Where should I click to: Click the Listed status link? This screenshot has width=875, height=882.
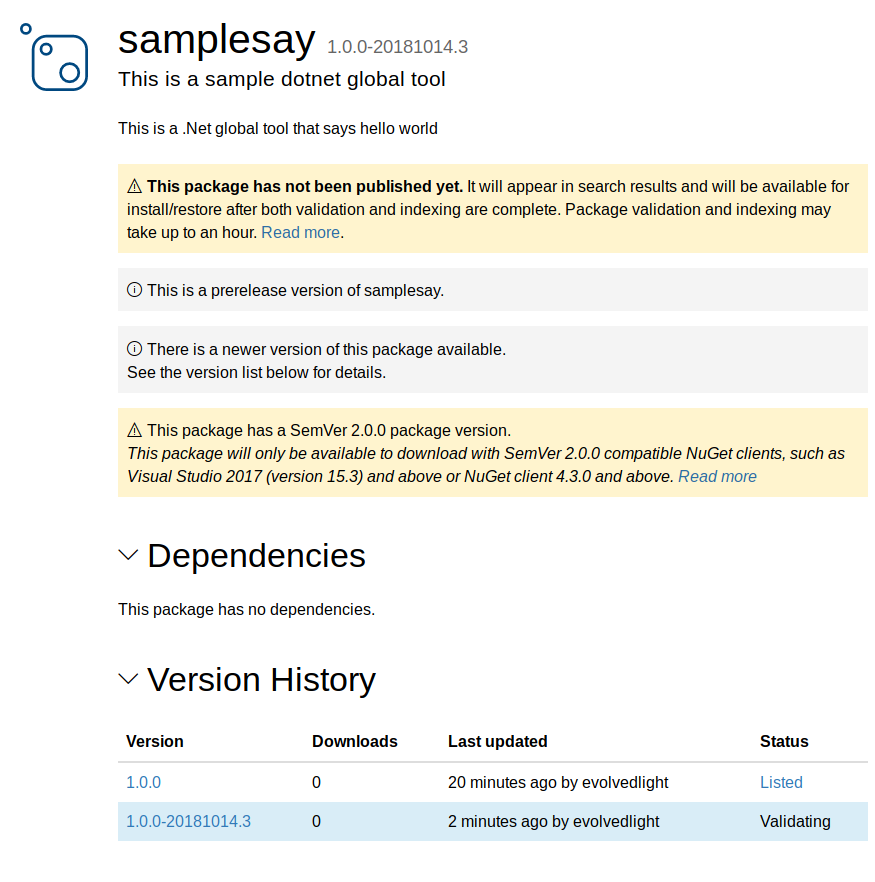781,782
